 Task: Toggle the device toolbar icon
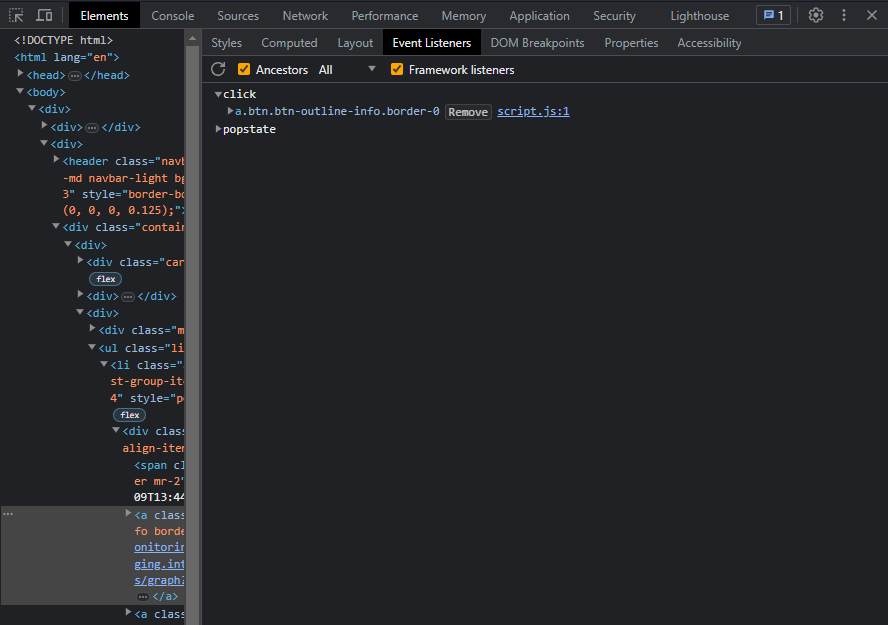(x=42, y=15)
